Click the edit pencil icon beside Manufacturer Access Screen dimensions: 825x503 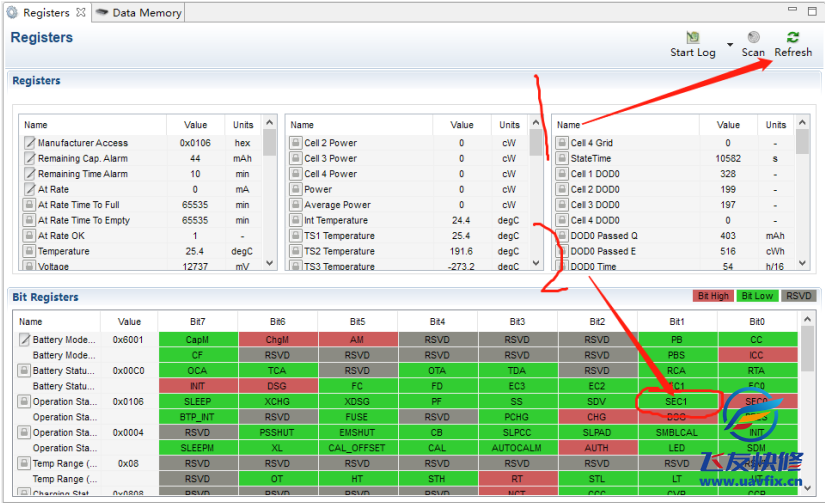pos(29,143)
